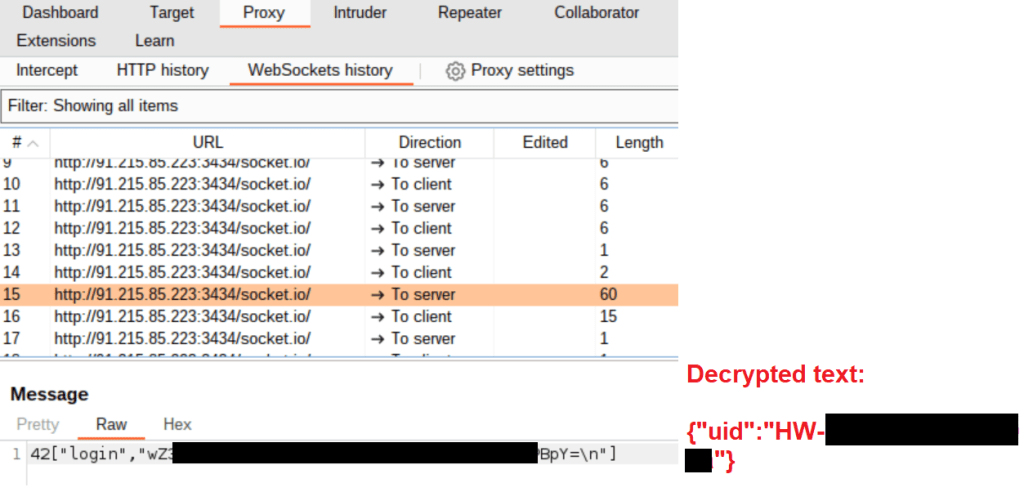This screenshot has width=1024, height=492.
Task: Sort by the Length column header
Action: point(638,142)
